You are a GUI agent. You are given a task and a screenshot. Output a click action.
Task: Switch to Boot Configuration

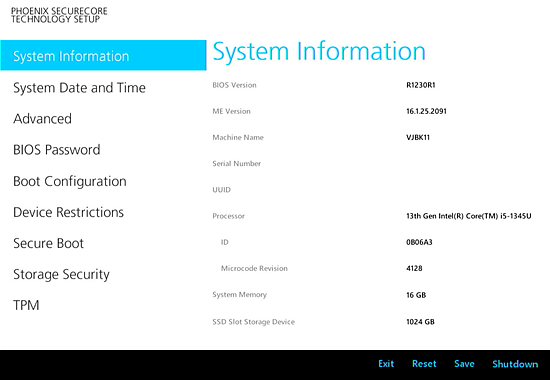point(70,181)
